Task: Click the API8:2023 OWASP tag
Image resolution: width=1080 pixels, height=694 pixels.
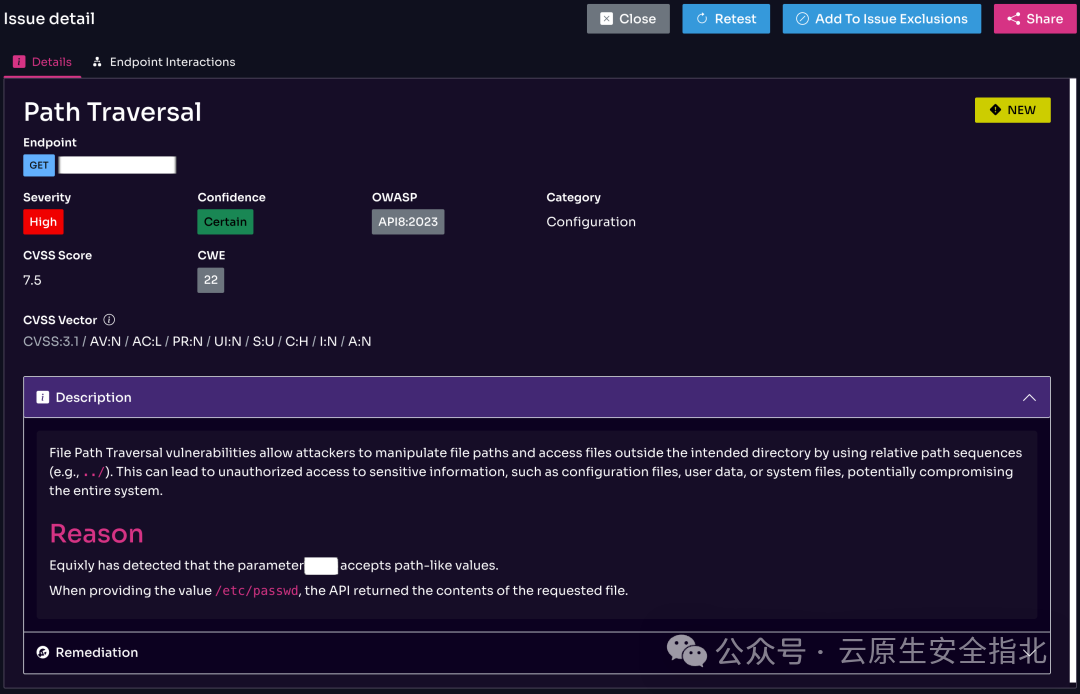Action: (x=408, y=222)
